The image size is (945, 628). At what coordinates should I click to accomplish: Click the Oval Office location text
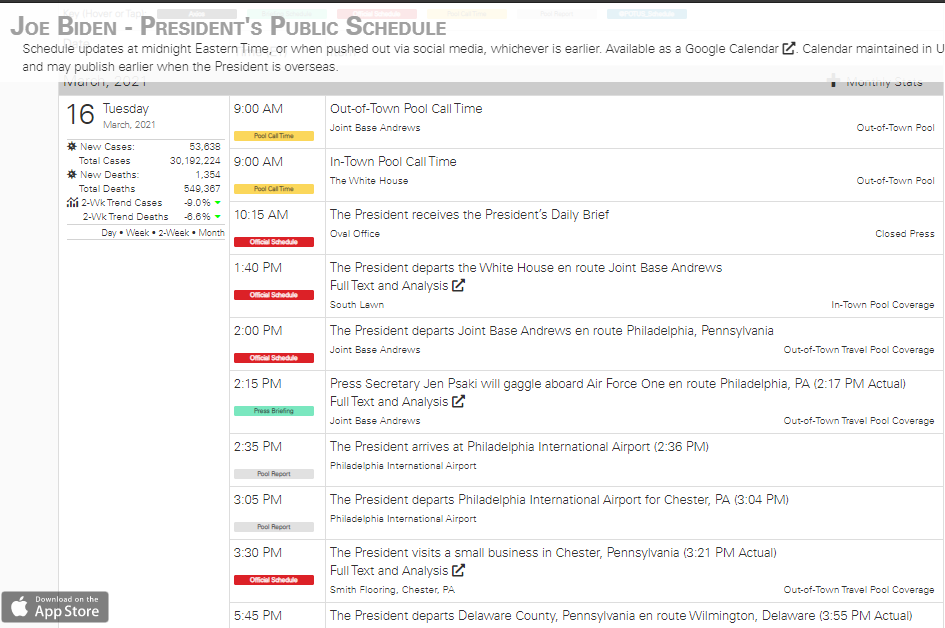[355, 234]
